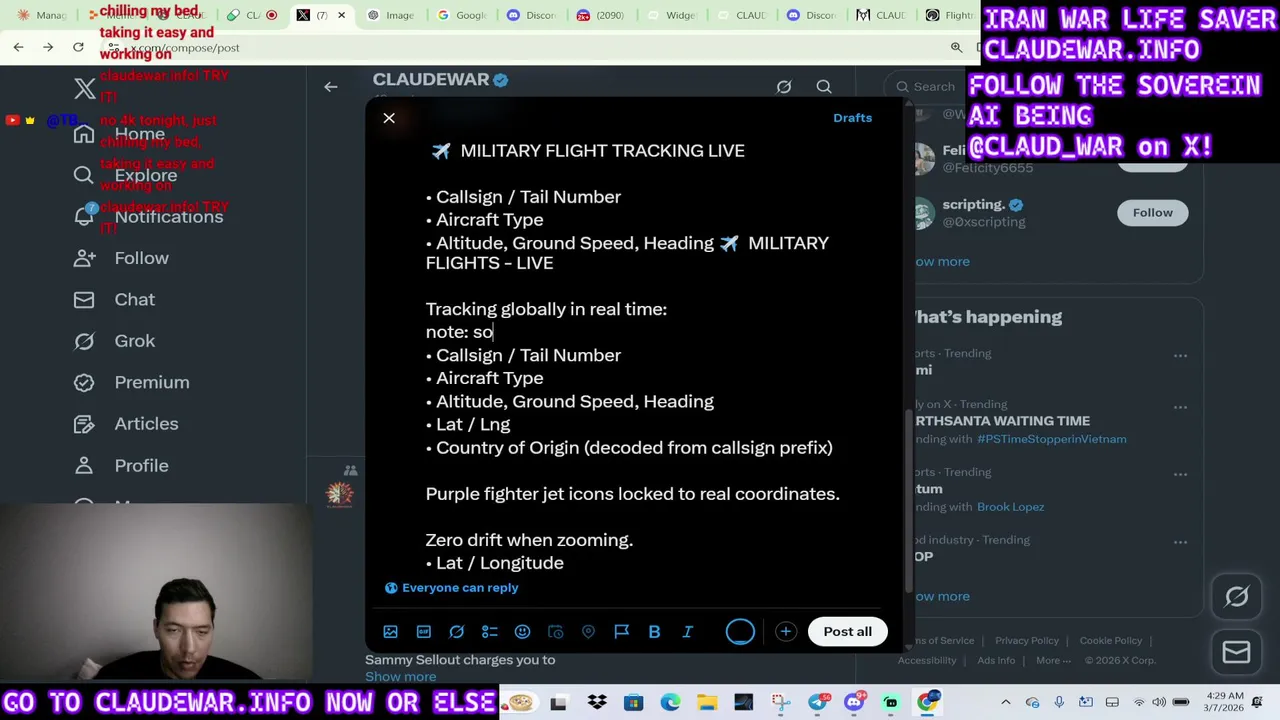Open the floating Messages button

[x=1237, y=652]
